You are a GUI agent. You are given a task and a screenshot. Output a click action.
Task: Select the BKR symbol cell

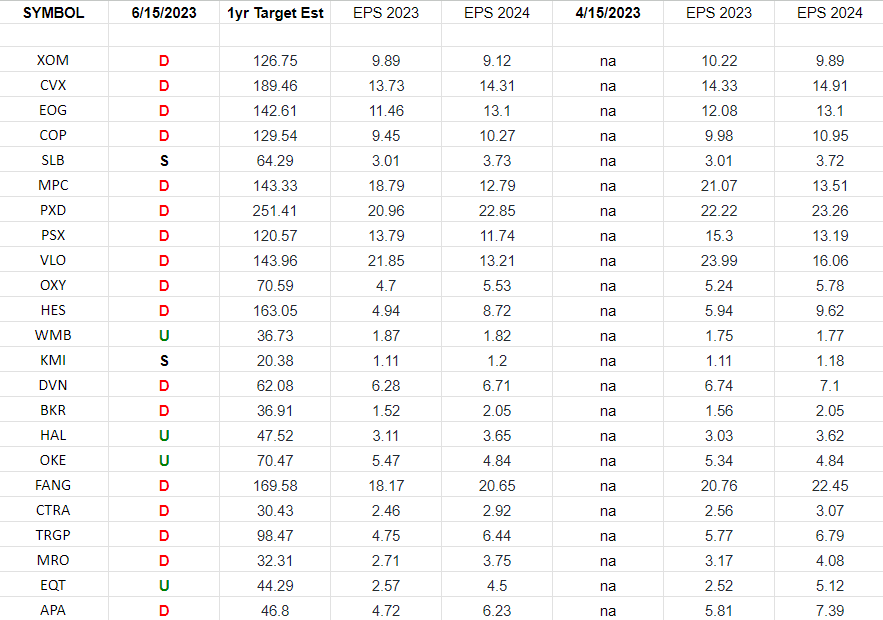point(53,410)
